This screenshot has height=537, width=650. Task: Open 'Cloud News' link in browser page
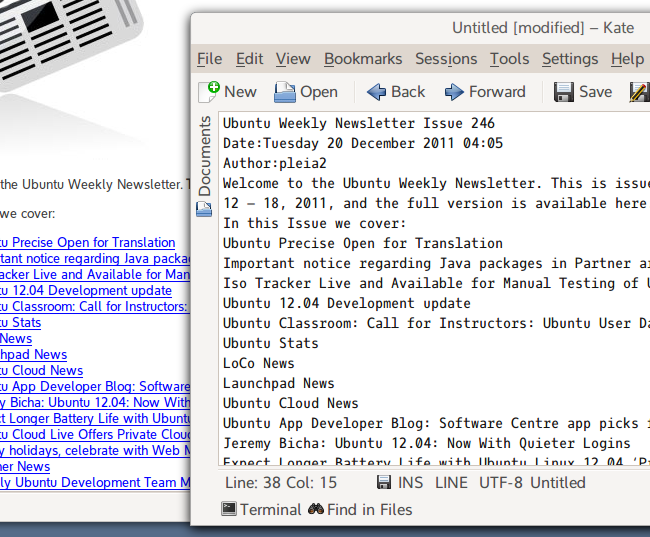(41, 370)
